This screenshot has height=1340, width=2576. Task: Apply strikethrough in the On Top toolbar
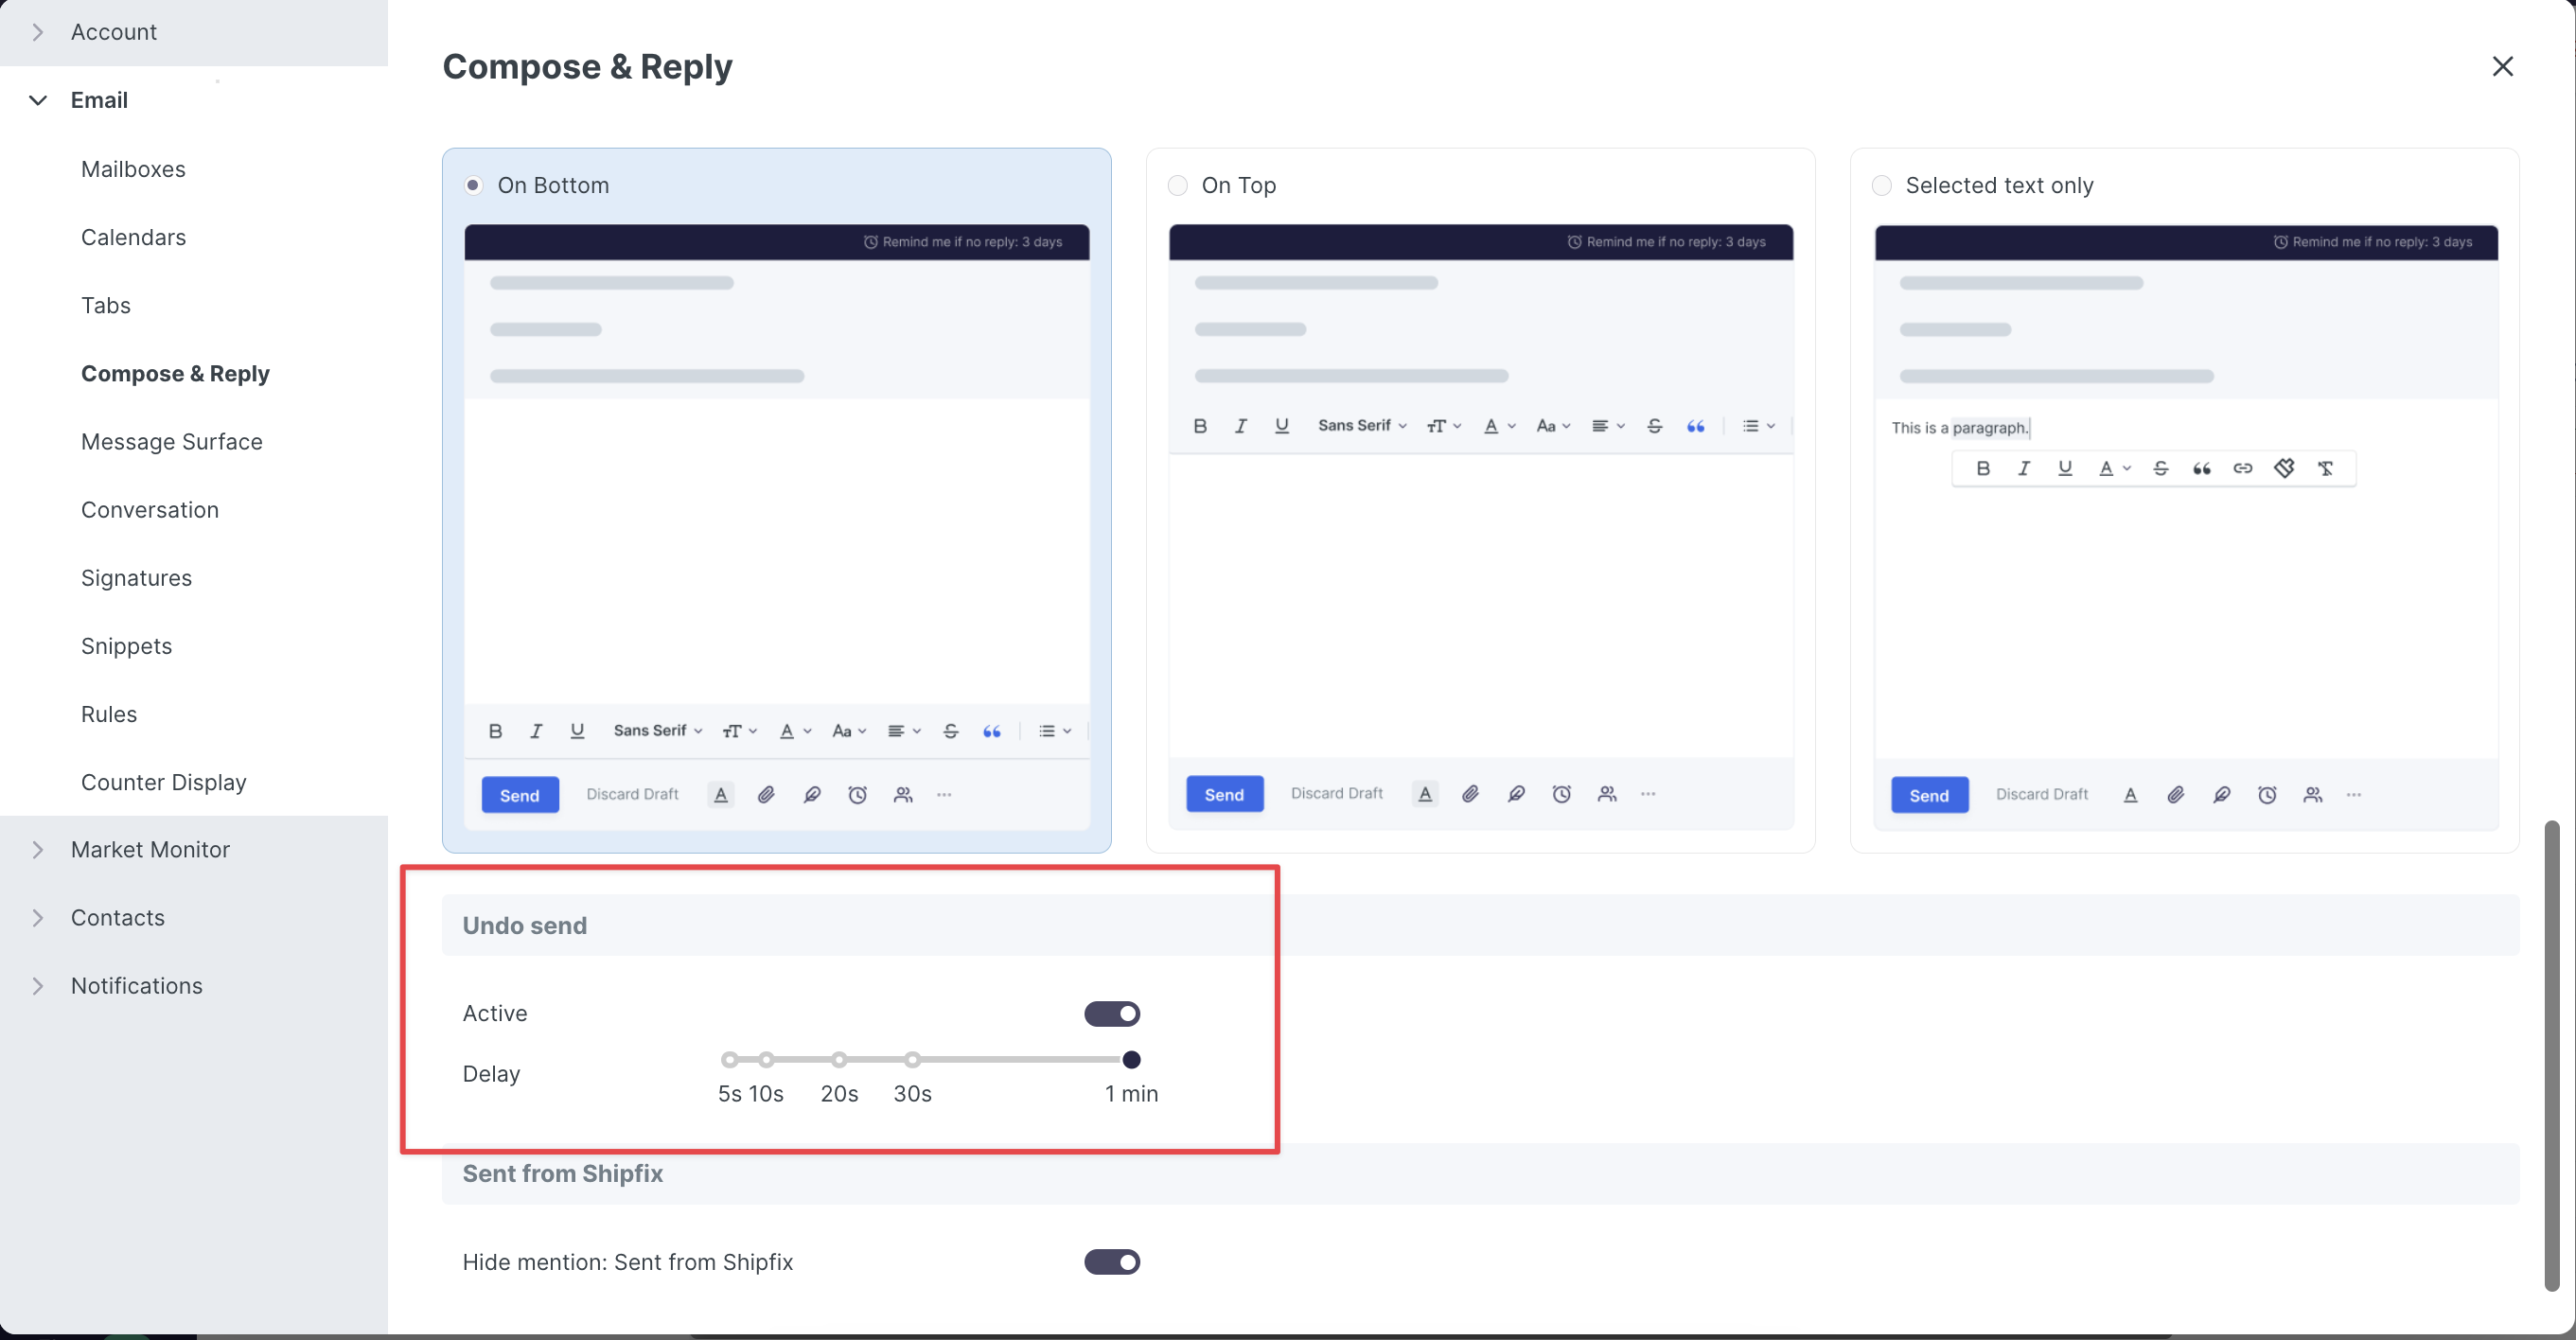(1655, 425)
